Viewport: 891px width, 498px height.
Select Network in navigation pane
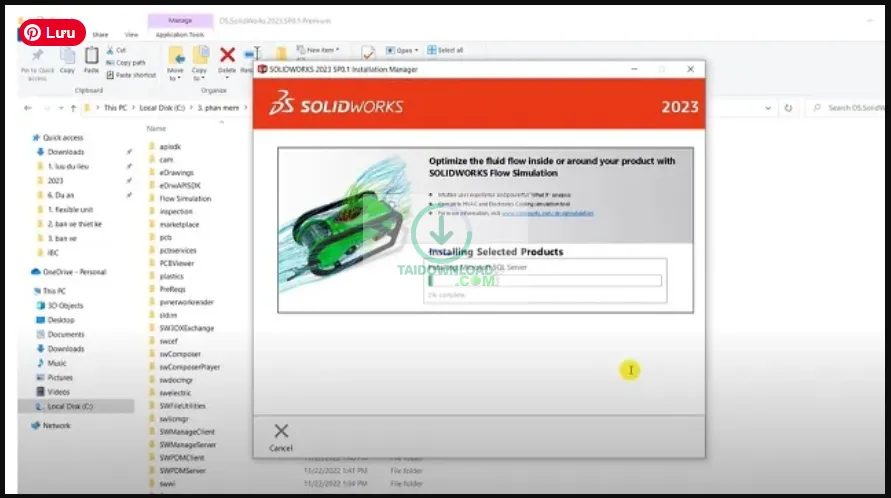57,425
